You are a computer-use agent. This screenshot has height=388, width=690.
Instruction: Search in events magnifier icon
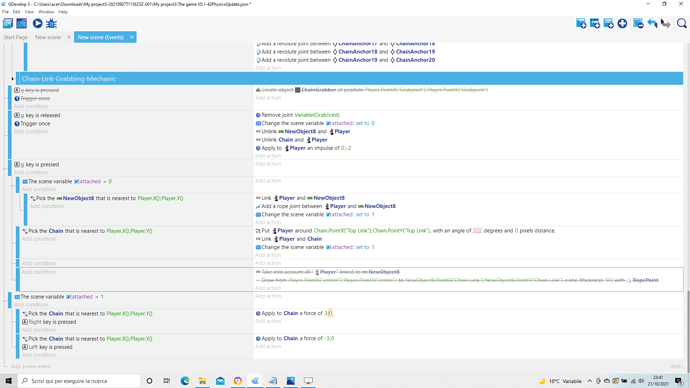pyautogui.click(x=682, y=23)
